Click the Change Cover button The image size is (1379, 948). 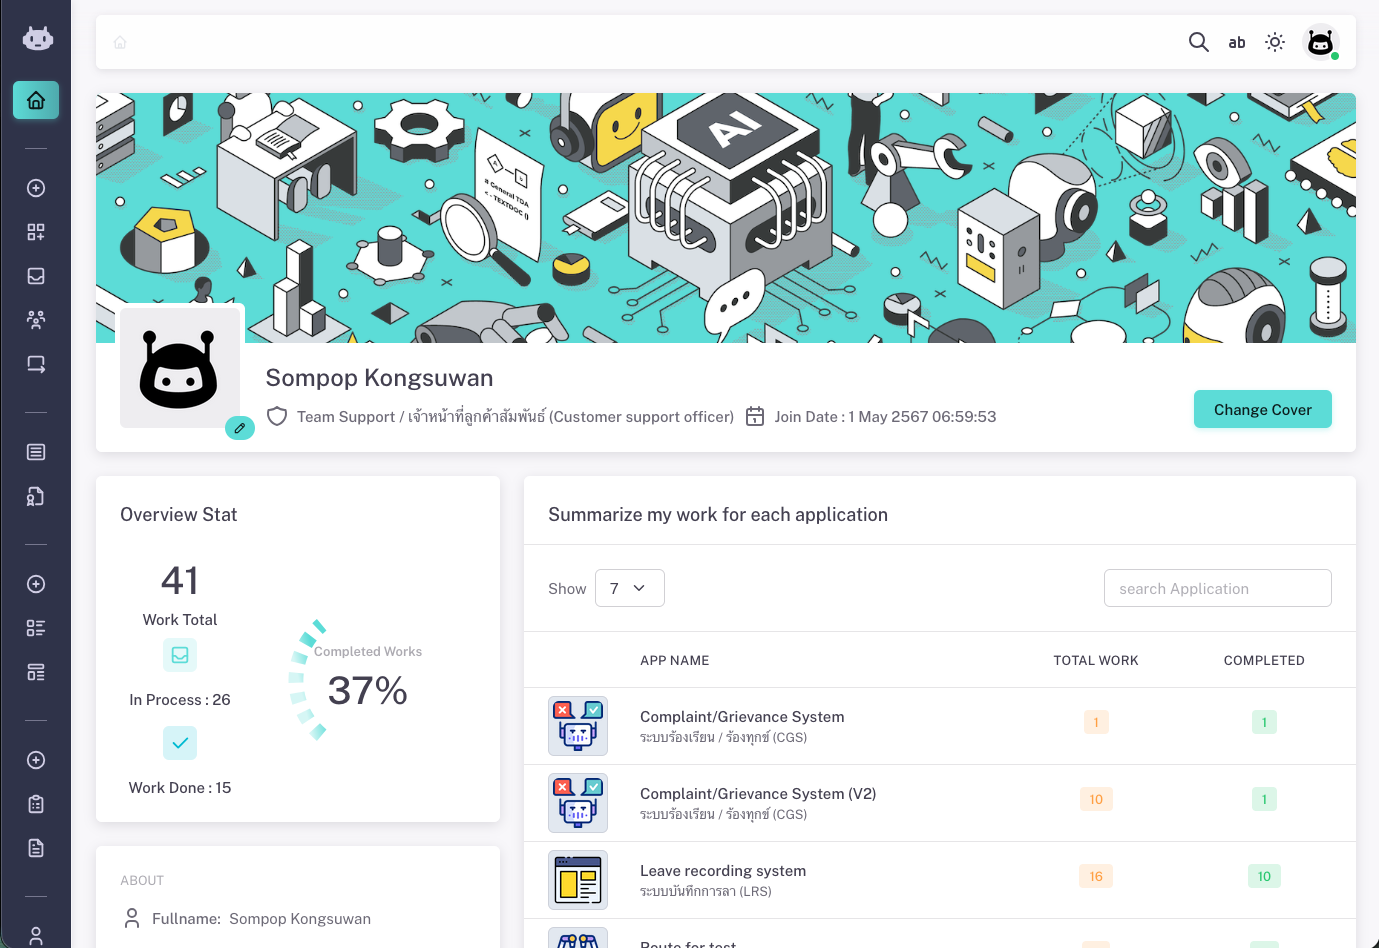1262,409
